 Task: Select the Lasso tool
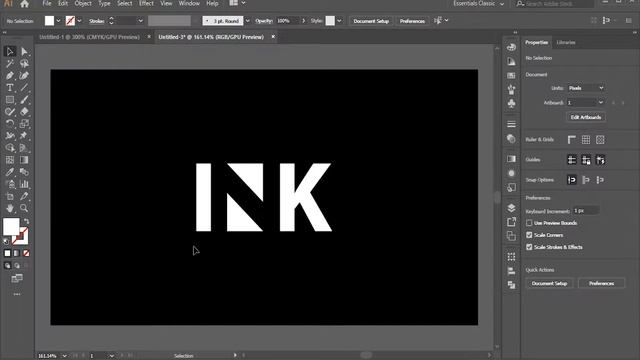click(x=24, y=63)
